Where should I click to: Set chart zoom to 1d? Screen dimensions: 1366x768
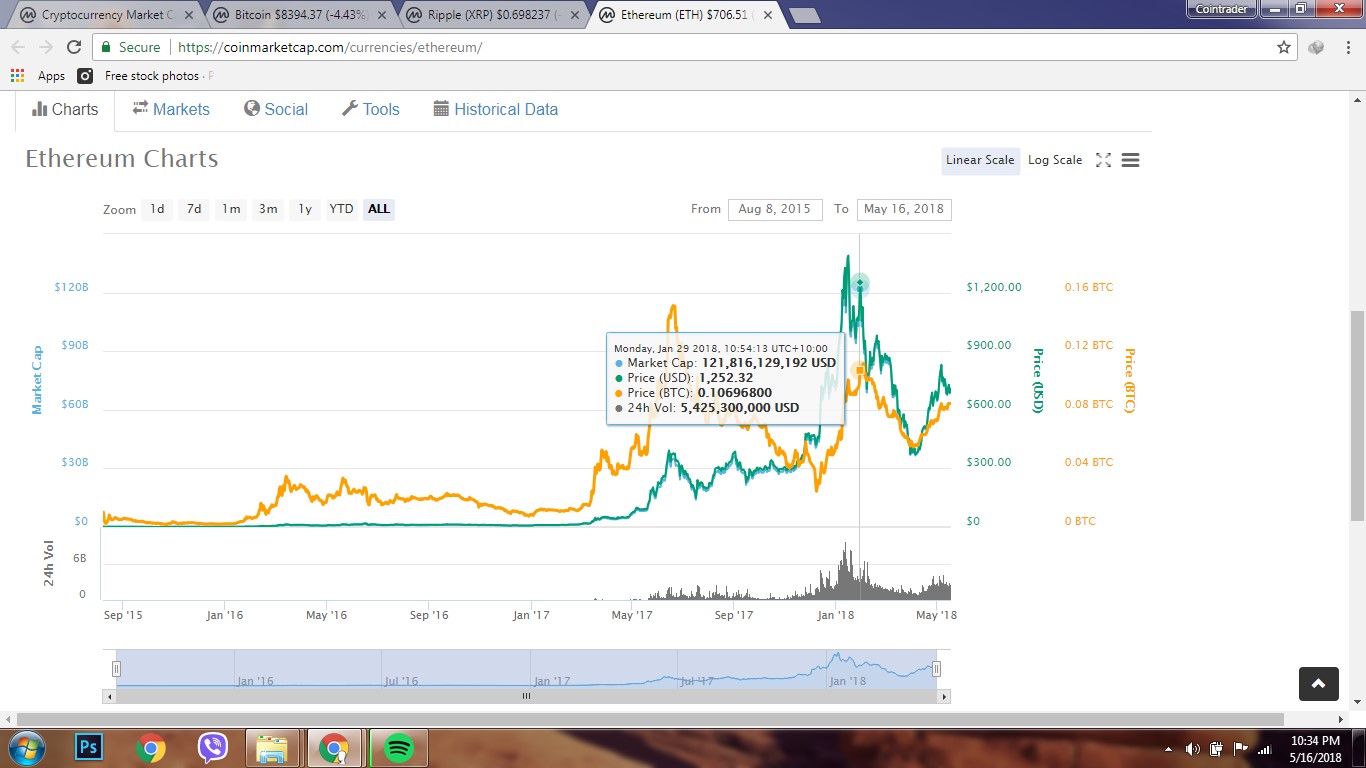pos(157,209)
